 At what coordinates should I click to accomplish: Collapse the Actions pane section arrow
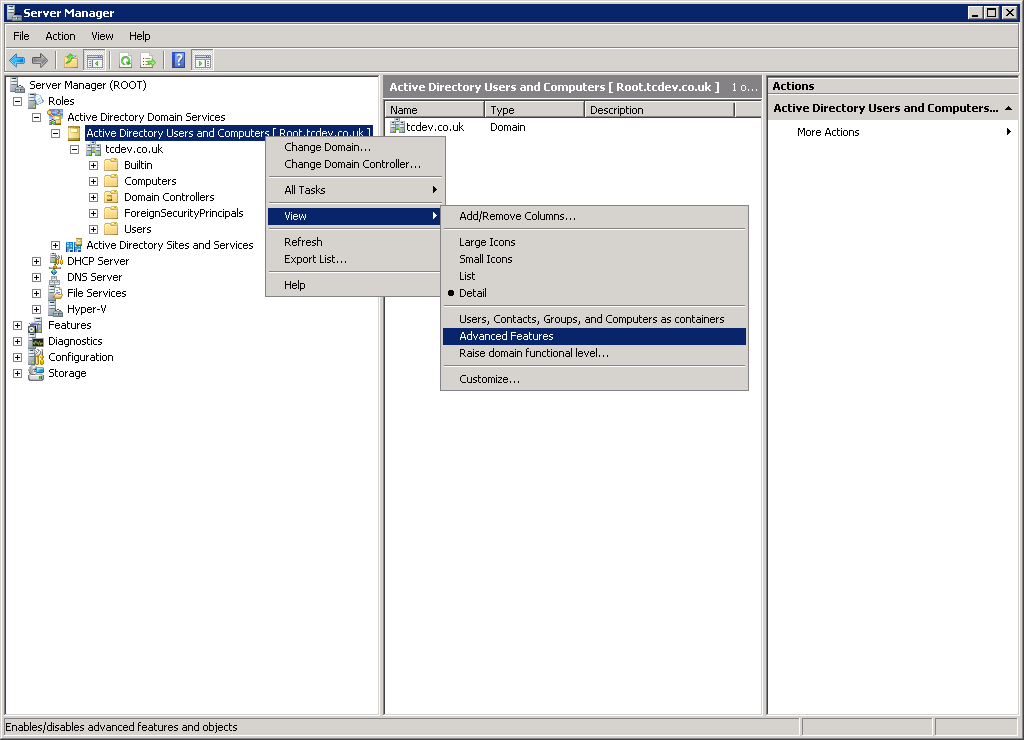coord(1008,108)
